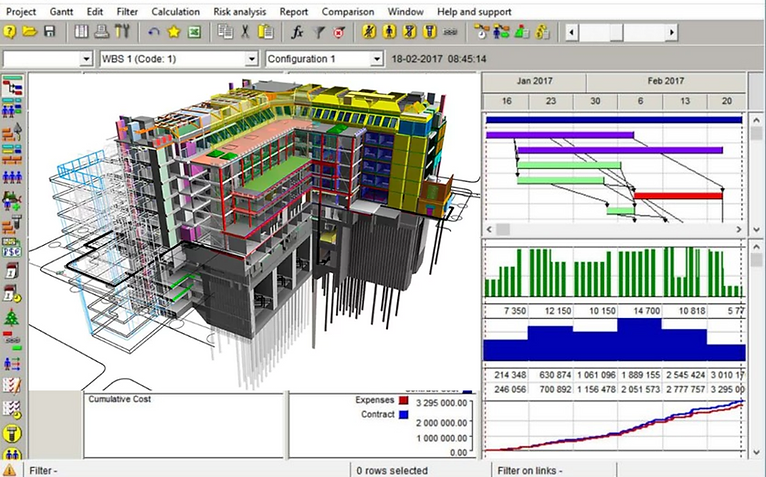Click the toolbar slider thumb

click(617, 33)
